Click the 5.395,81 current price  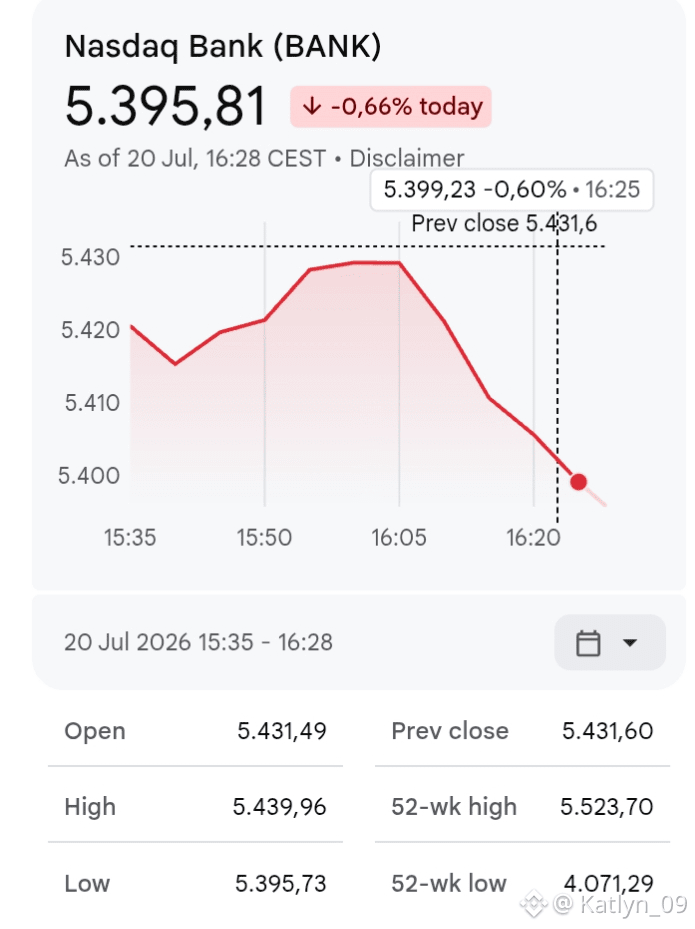[165, 107]
